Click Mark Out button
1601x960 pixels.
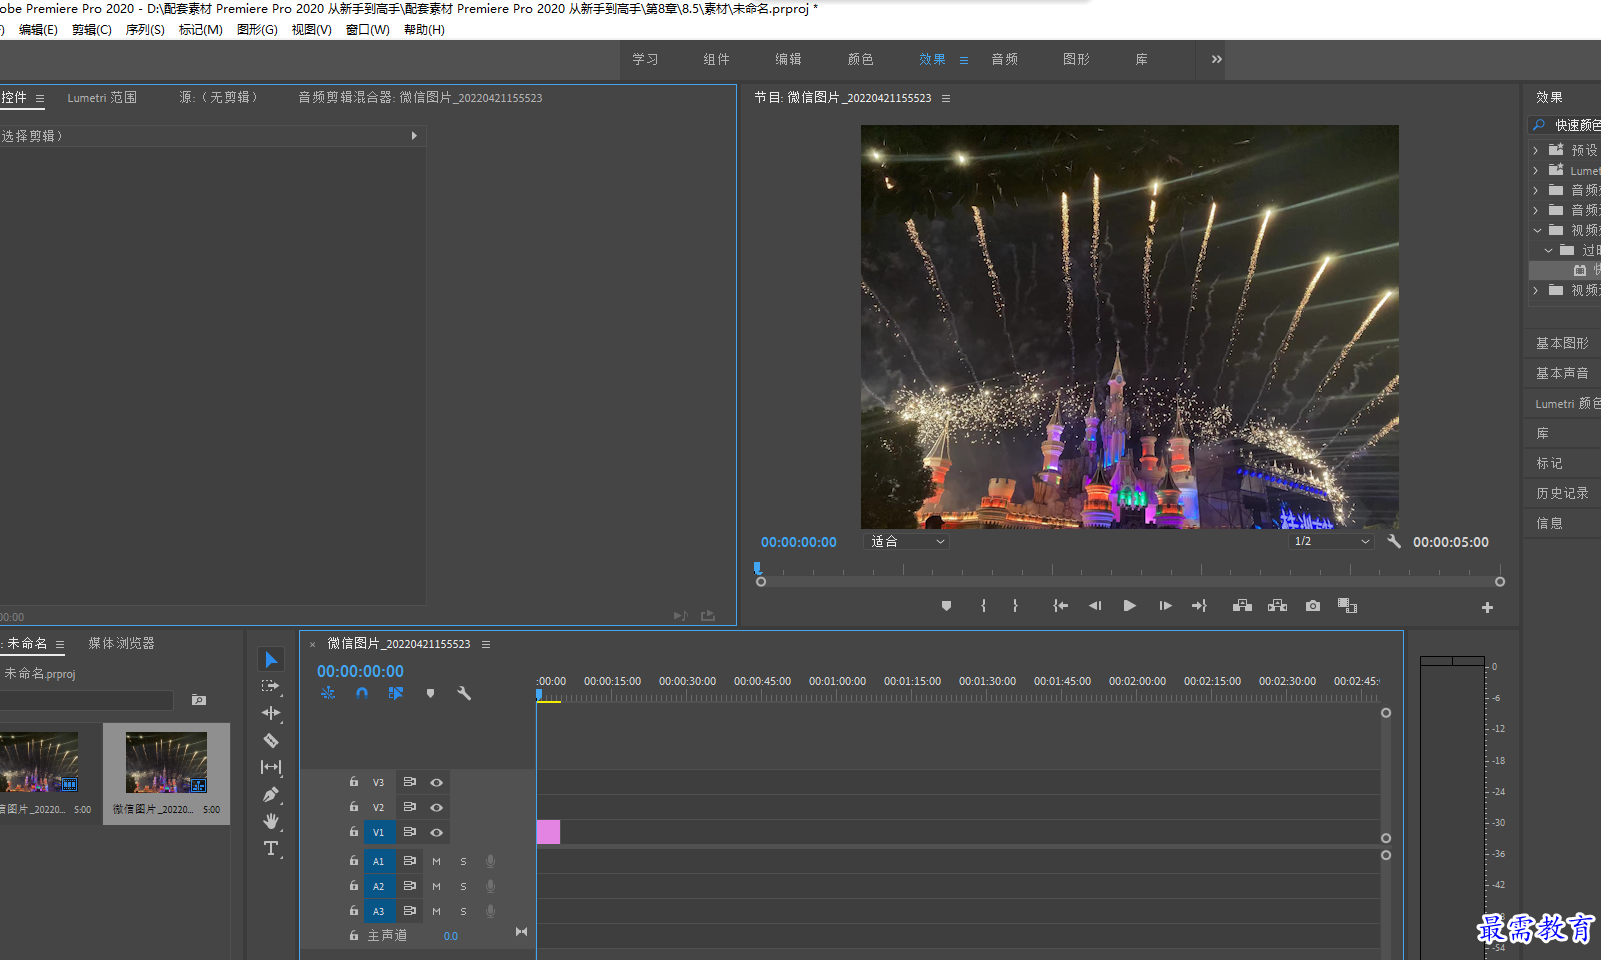(x=1015, y=606)
